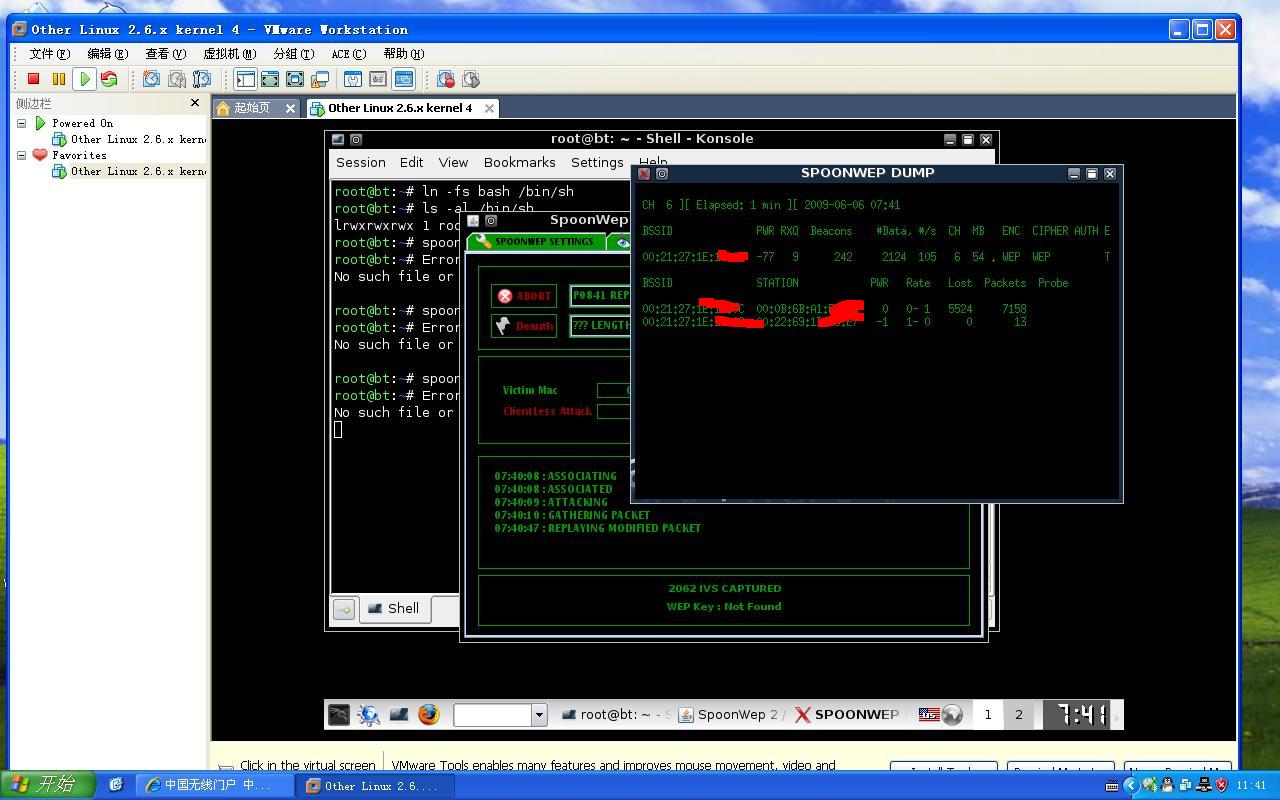Select the Shell tab in Konsole
The height and width of the screenshot is (800, 1280).
(x=395, y=608)
